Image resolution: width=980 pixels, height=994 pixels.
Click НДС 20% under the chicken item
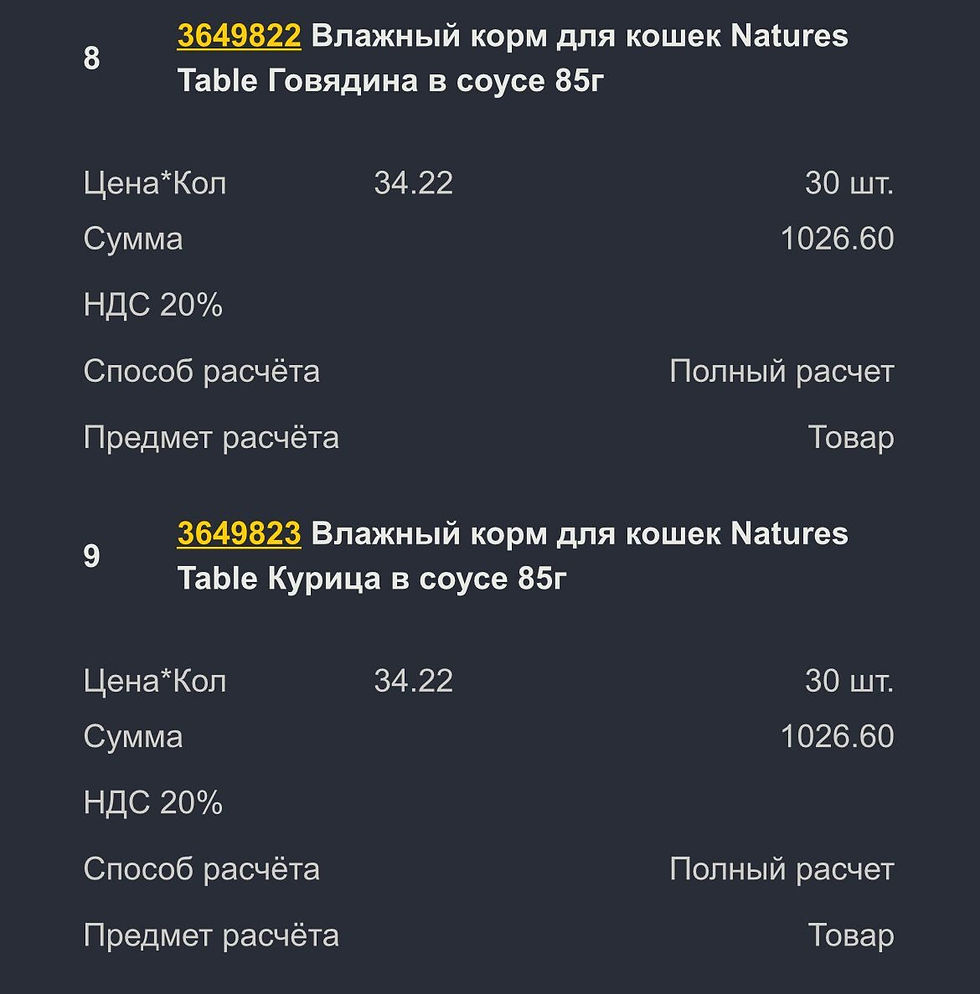point(153,803)
